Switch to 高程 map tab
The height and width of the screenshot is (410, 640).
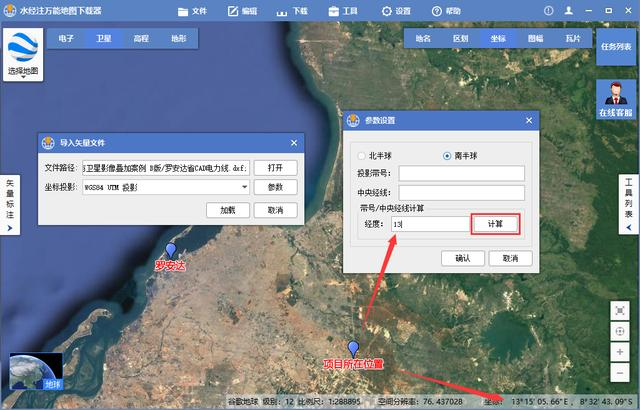coord(141,39)
